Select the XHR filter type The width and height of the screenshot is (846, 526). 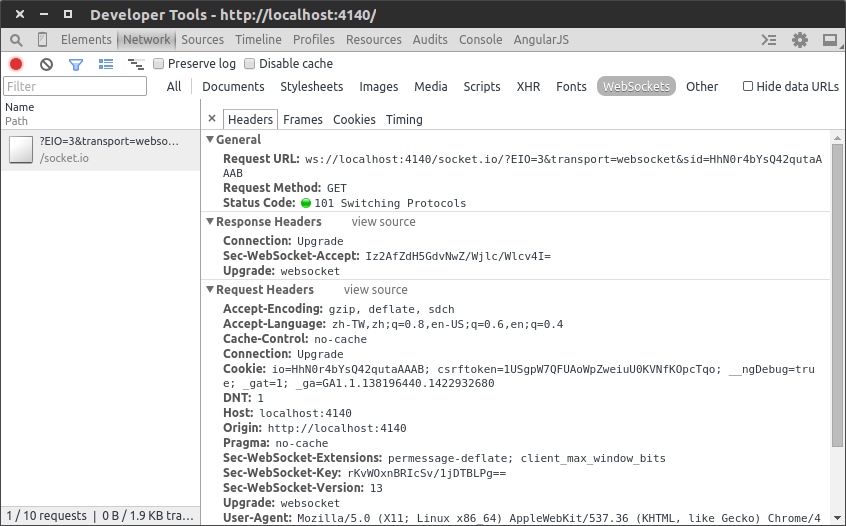(528, 87)
